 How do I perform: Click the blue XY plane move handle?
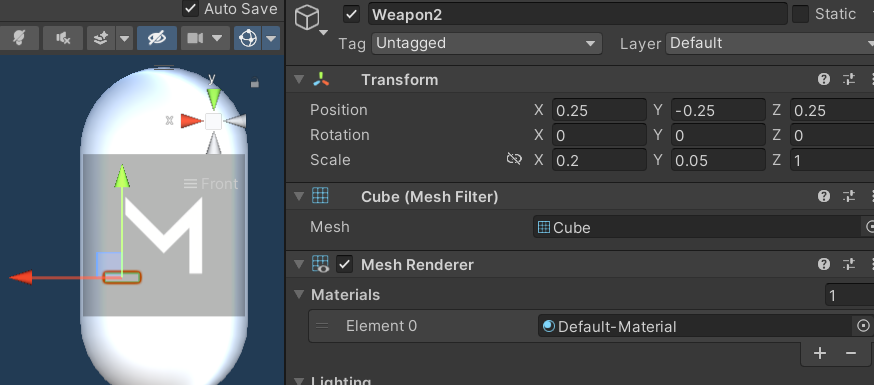[x=109, y=263]
